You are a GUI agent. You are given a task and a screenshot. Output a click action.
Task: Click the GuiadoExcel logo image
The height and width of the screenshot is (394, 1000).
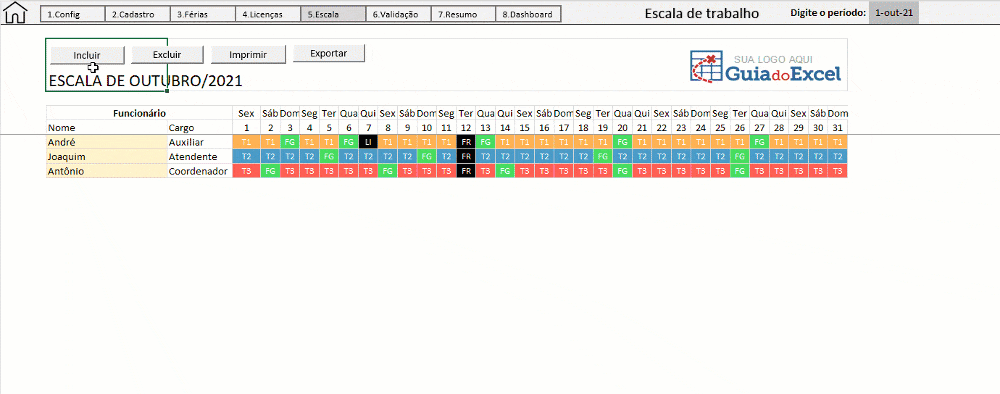[765, 66]
